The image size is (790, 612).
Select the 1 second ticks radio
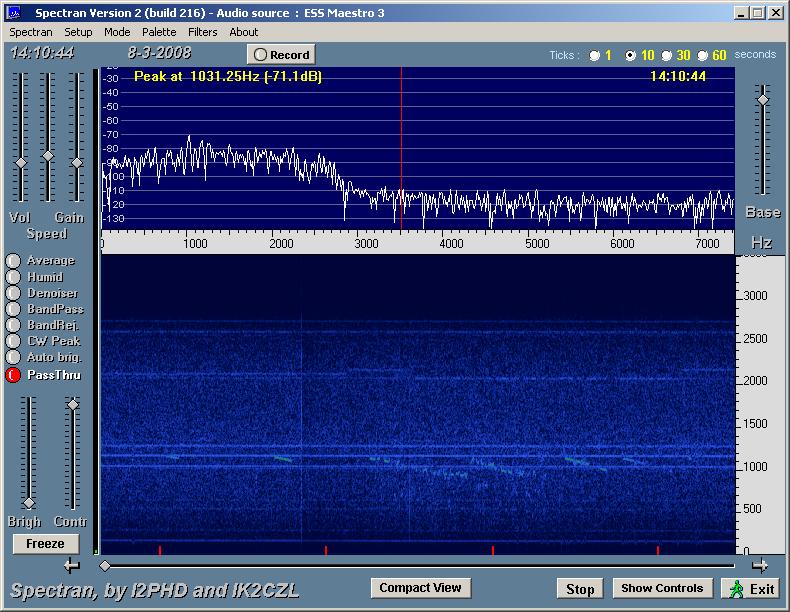coord(595,56)
